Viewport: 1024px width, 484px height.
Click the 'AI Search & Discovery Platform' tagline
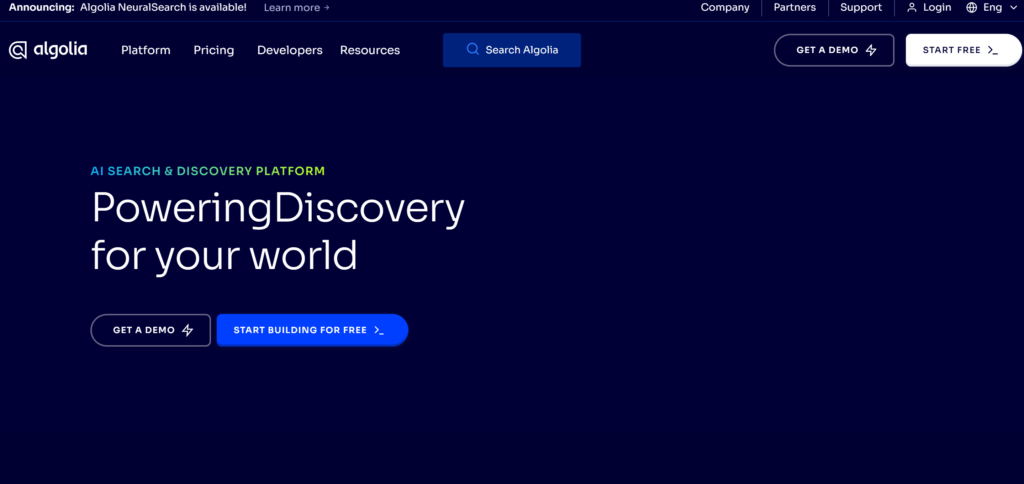click(x=208, y=171)
